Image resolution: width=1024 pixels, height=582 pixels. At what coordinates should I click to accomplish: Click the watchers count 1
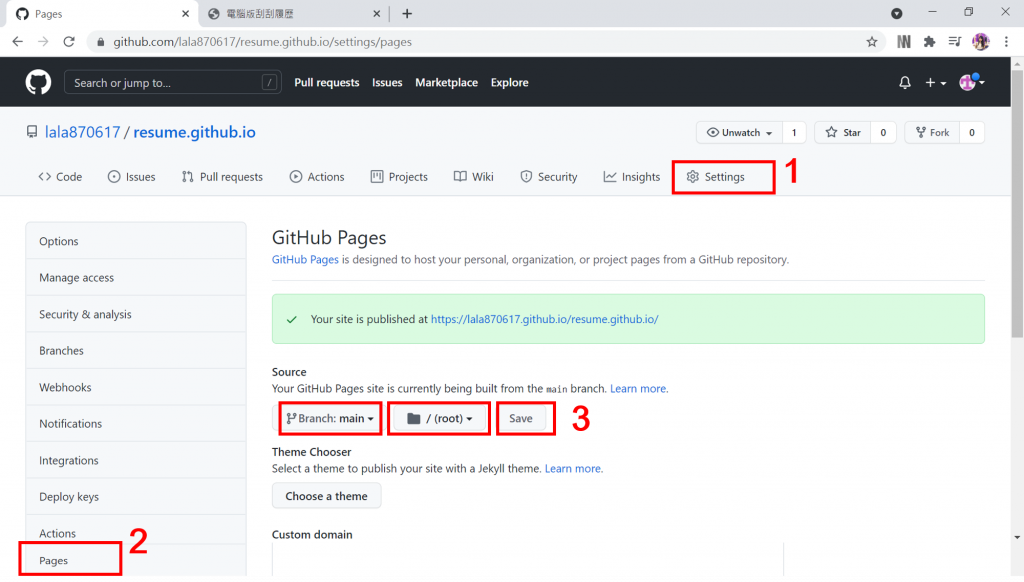794,133
